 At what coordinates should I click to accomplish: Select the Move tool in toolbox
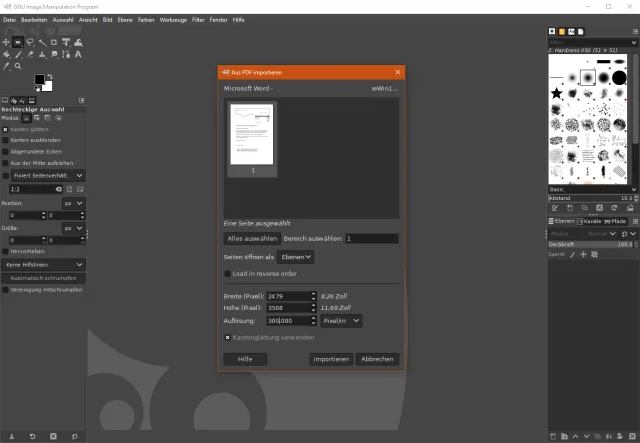[7, 42]
